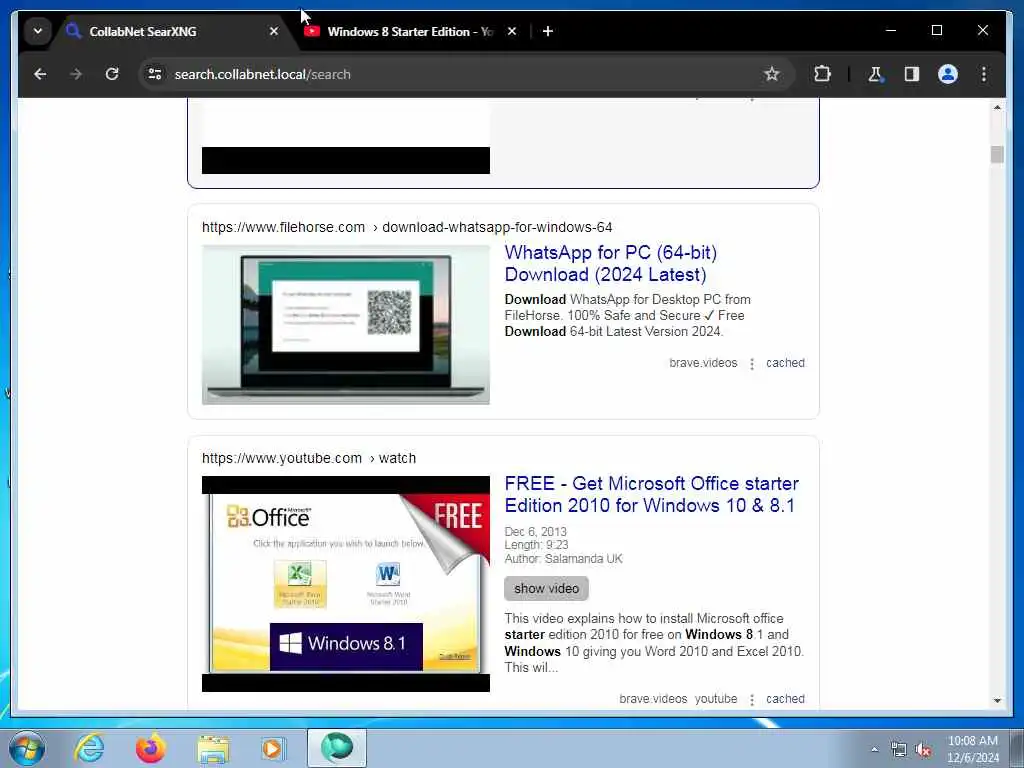
Task: View site information icon in address bar
Action: 155,74
